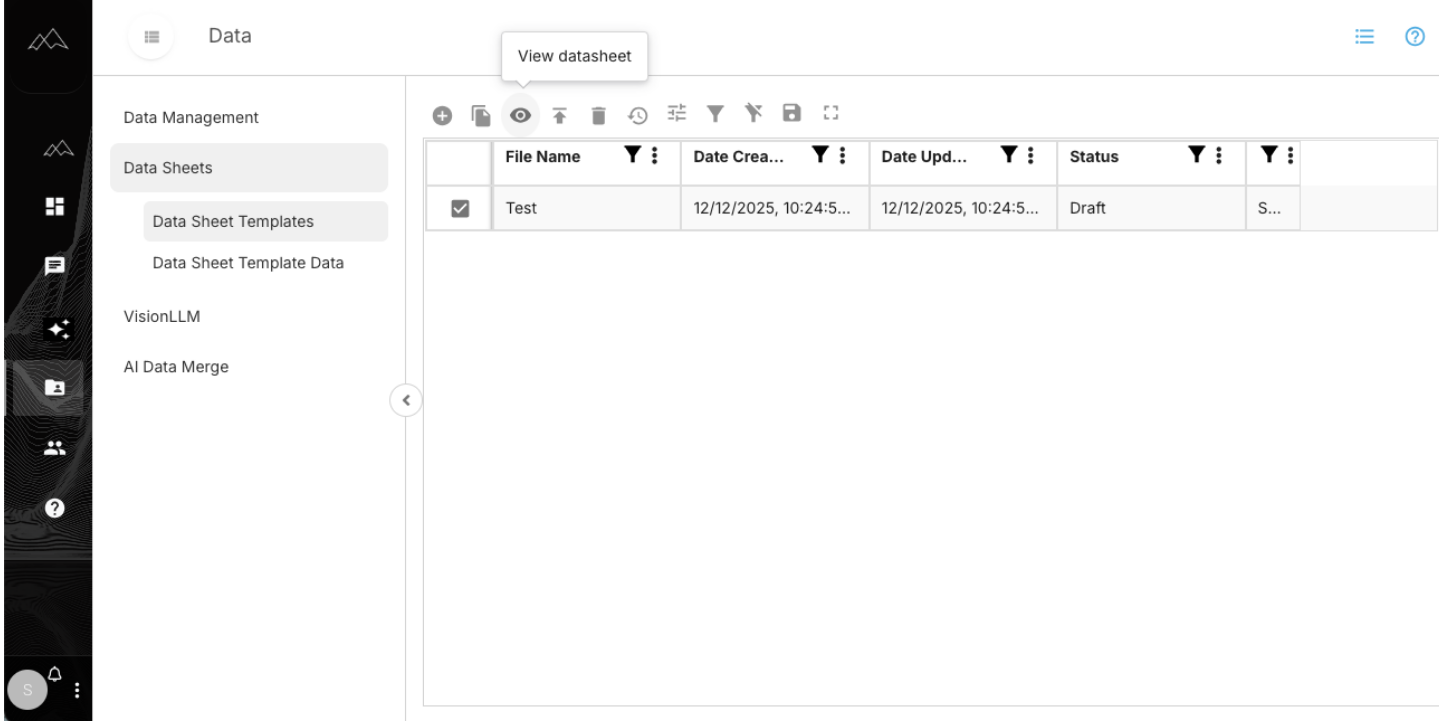
Task: Toggle column settings with the sliders icon
Action: 676,113
